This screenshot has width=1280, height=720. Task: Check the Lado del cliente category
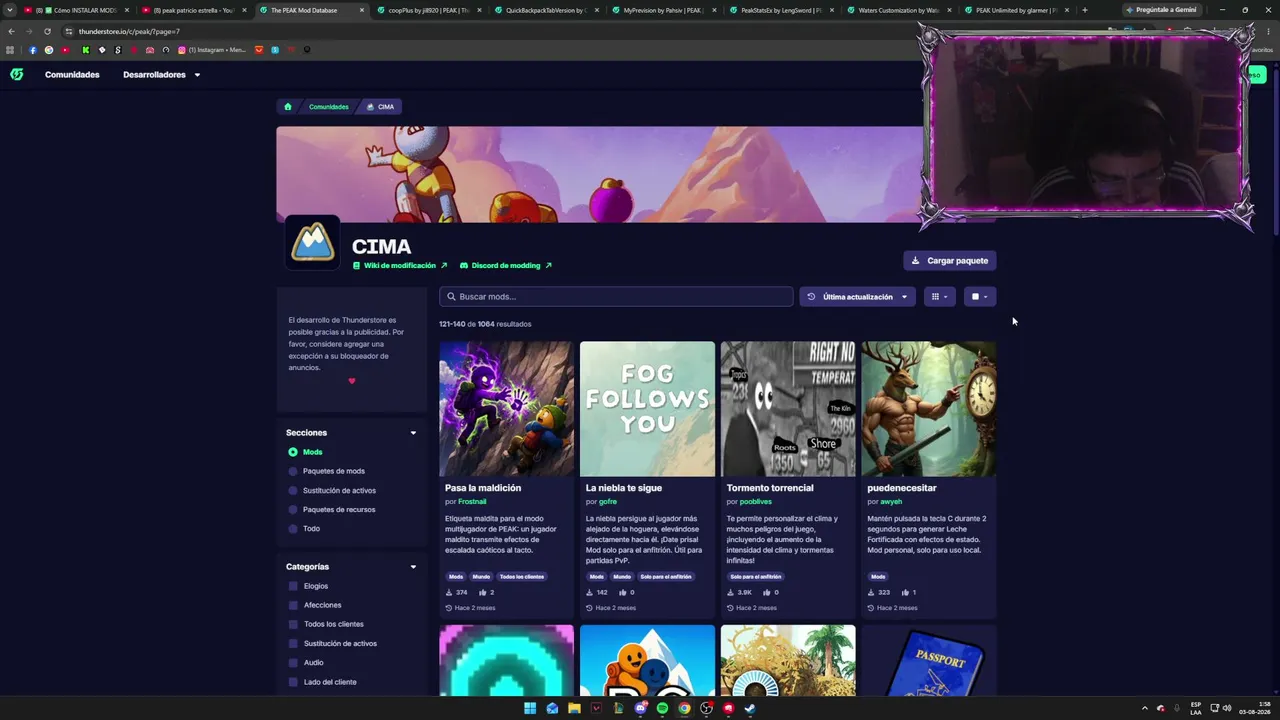point(293,682)
